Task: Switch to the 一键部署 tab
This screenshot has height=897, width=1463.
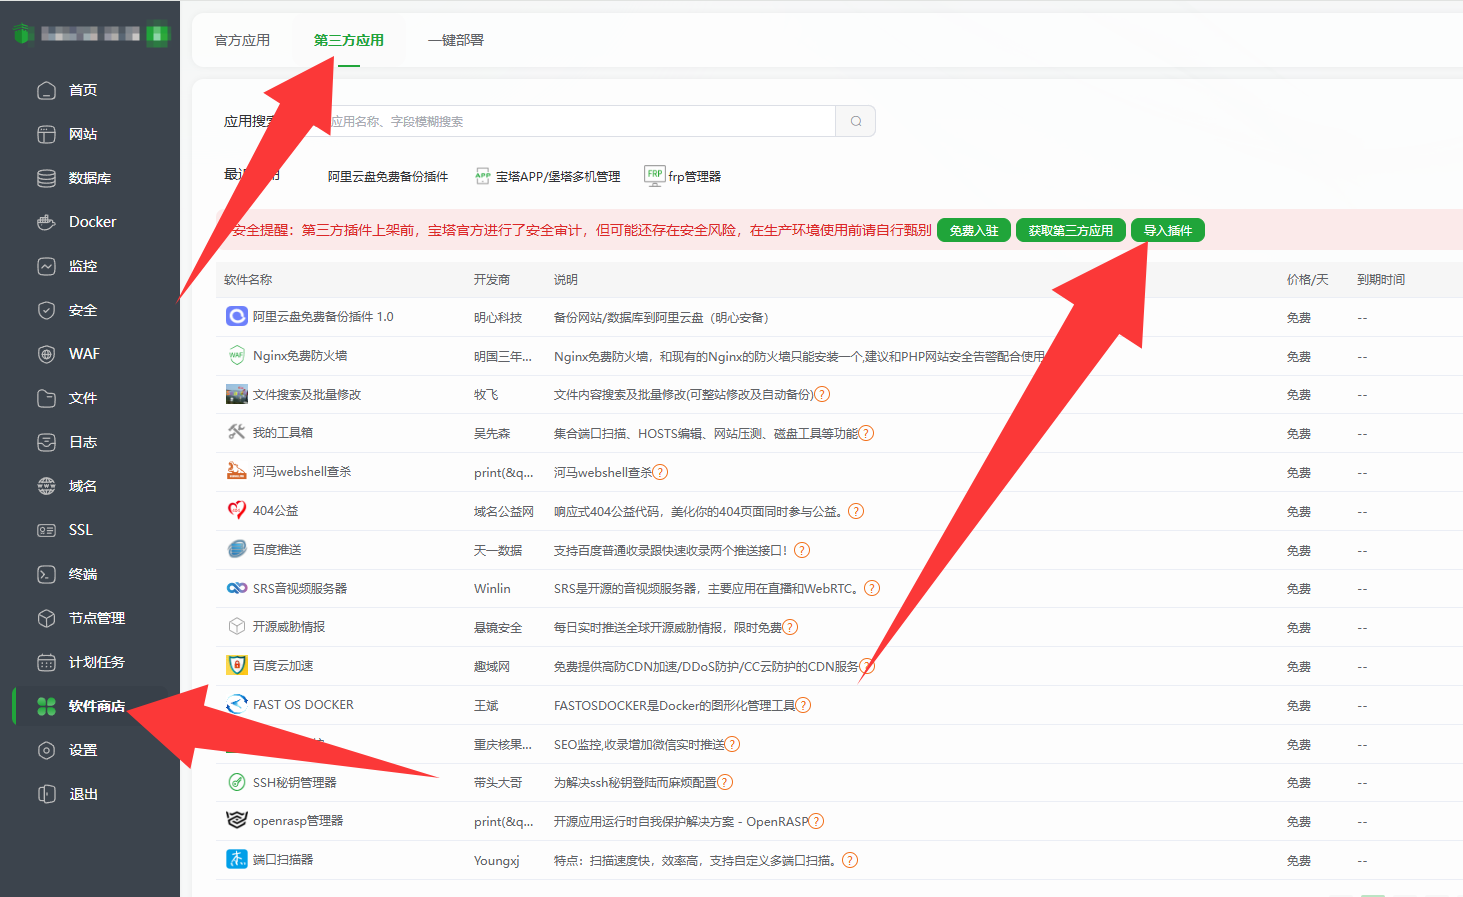Action: tap(455, 40)
